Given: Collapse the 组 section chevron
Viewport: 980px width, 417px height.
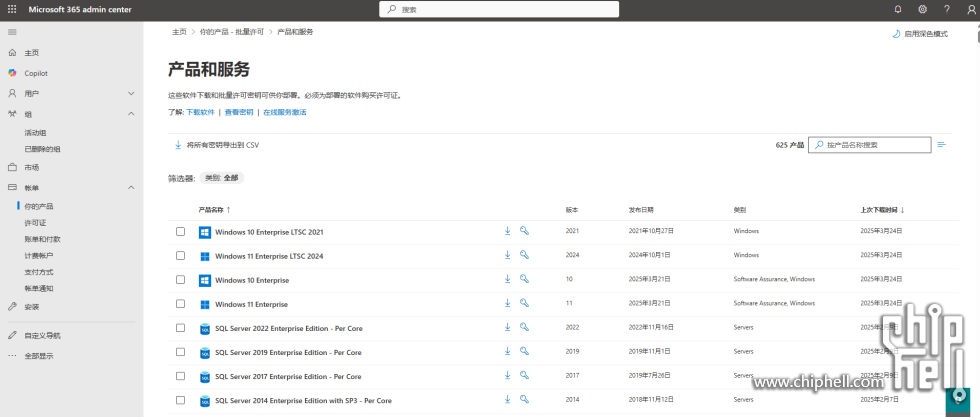Looking at the screenshot, I should pyautogui.click(x=131, y=114).
